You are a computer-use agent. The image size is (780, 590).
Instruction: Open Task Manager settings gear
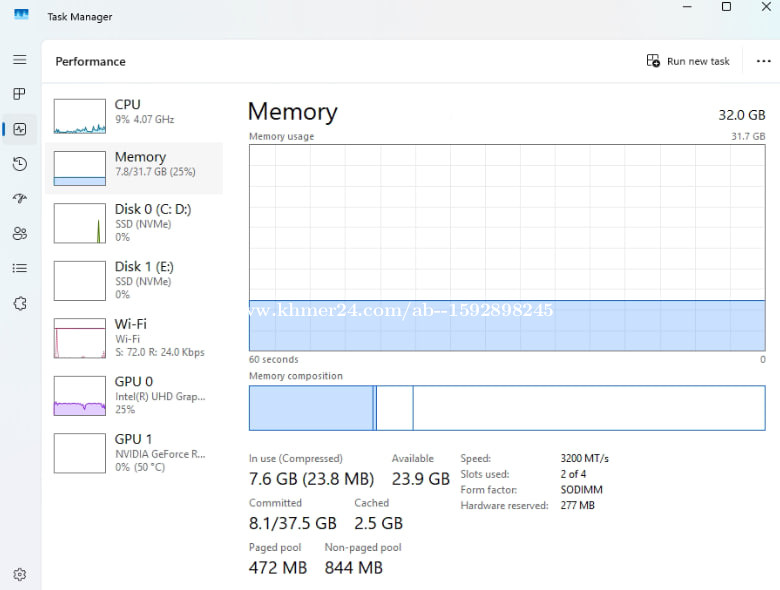19,574
